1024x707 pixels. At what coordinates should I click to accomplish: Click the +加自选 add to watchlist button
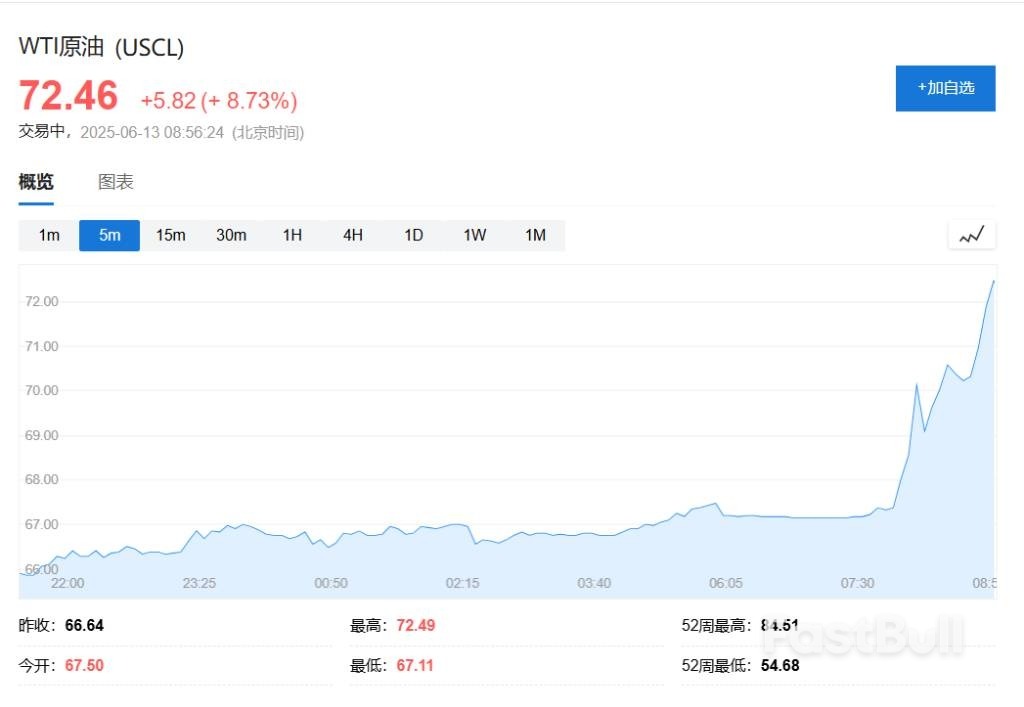[945, 88]
